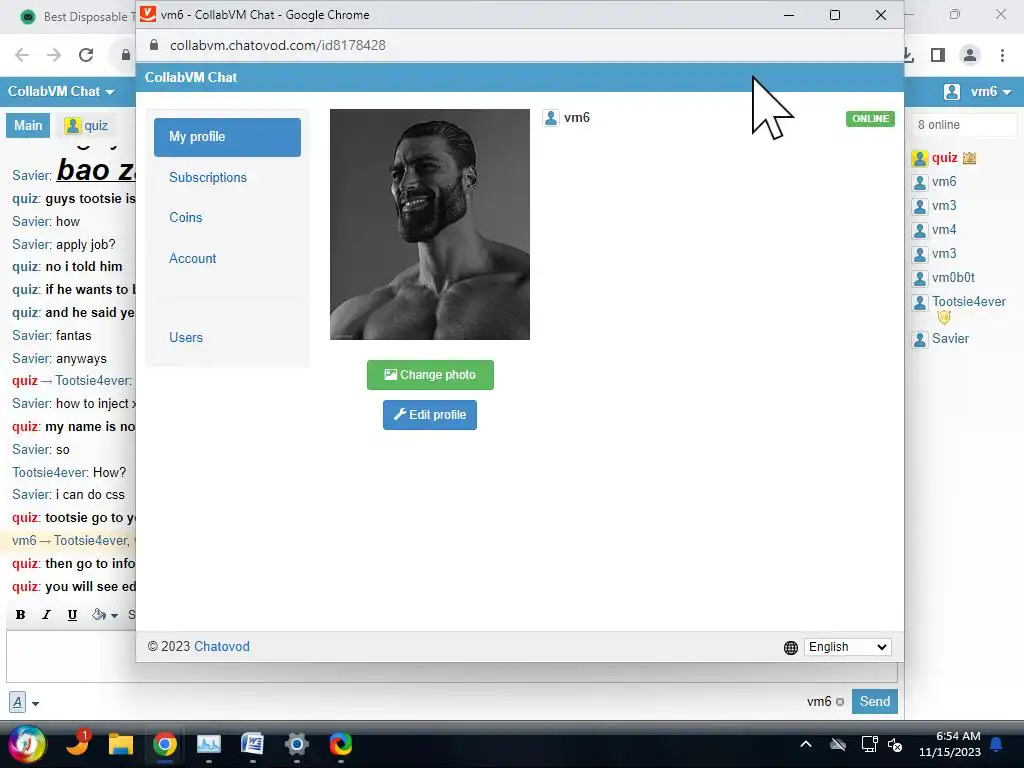Click the browser reload button
The width and height of the screenshot is (1024, 768).
[86, 55]
